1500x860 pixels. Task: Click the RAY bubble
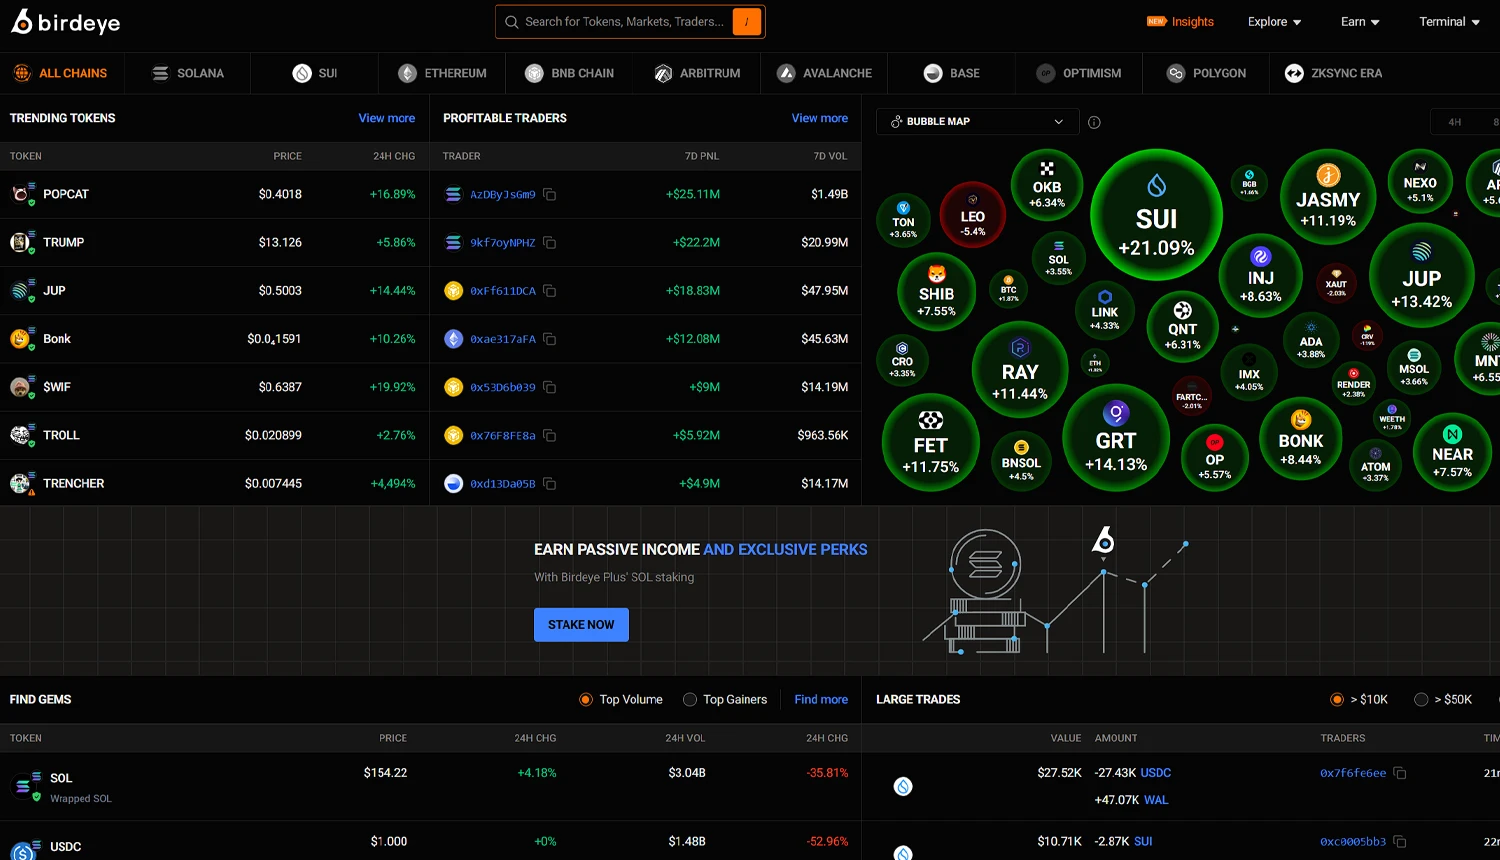[1020, 369]
